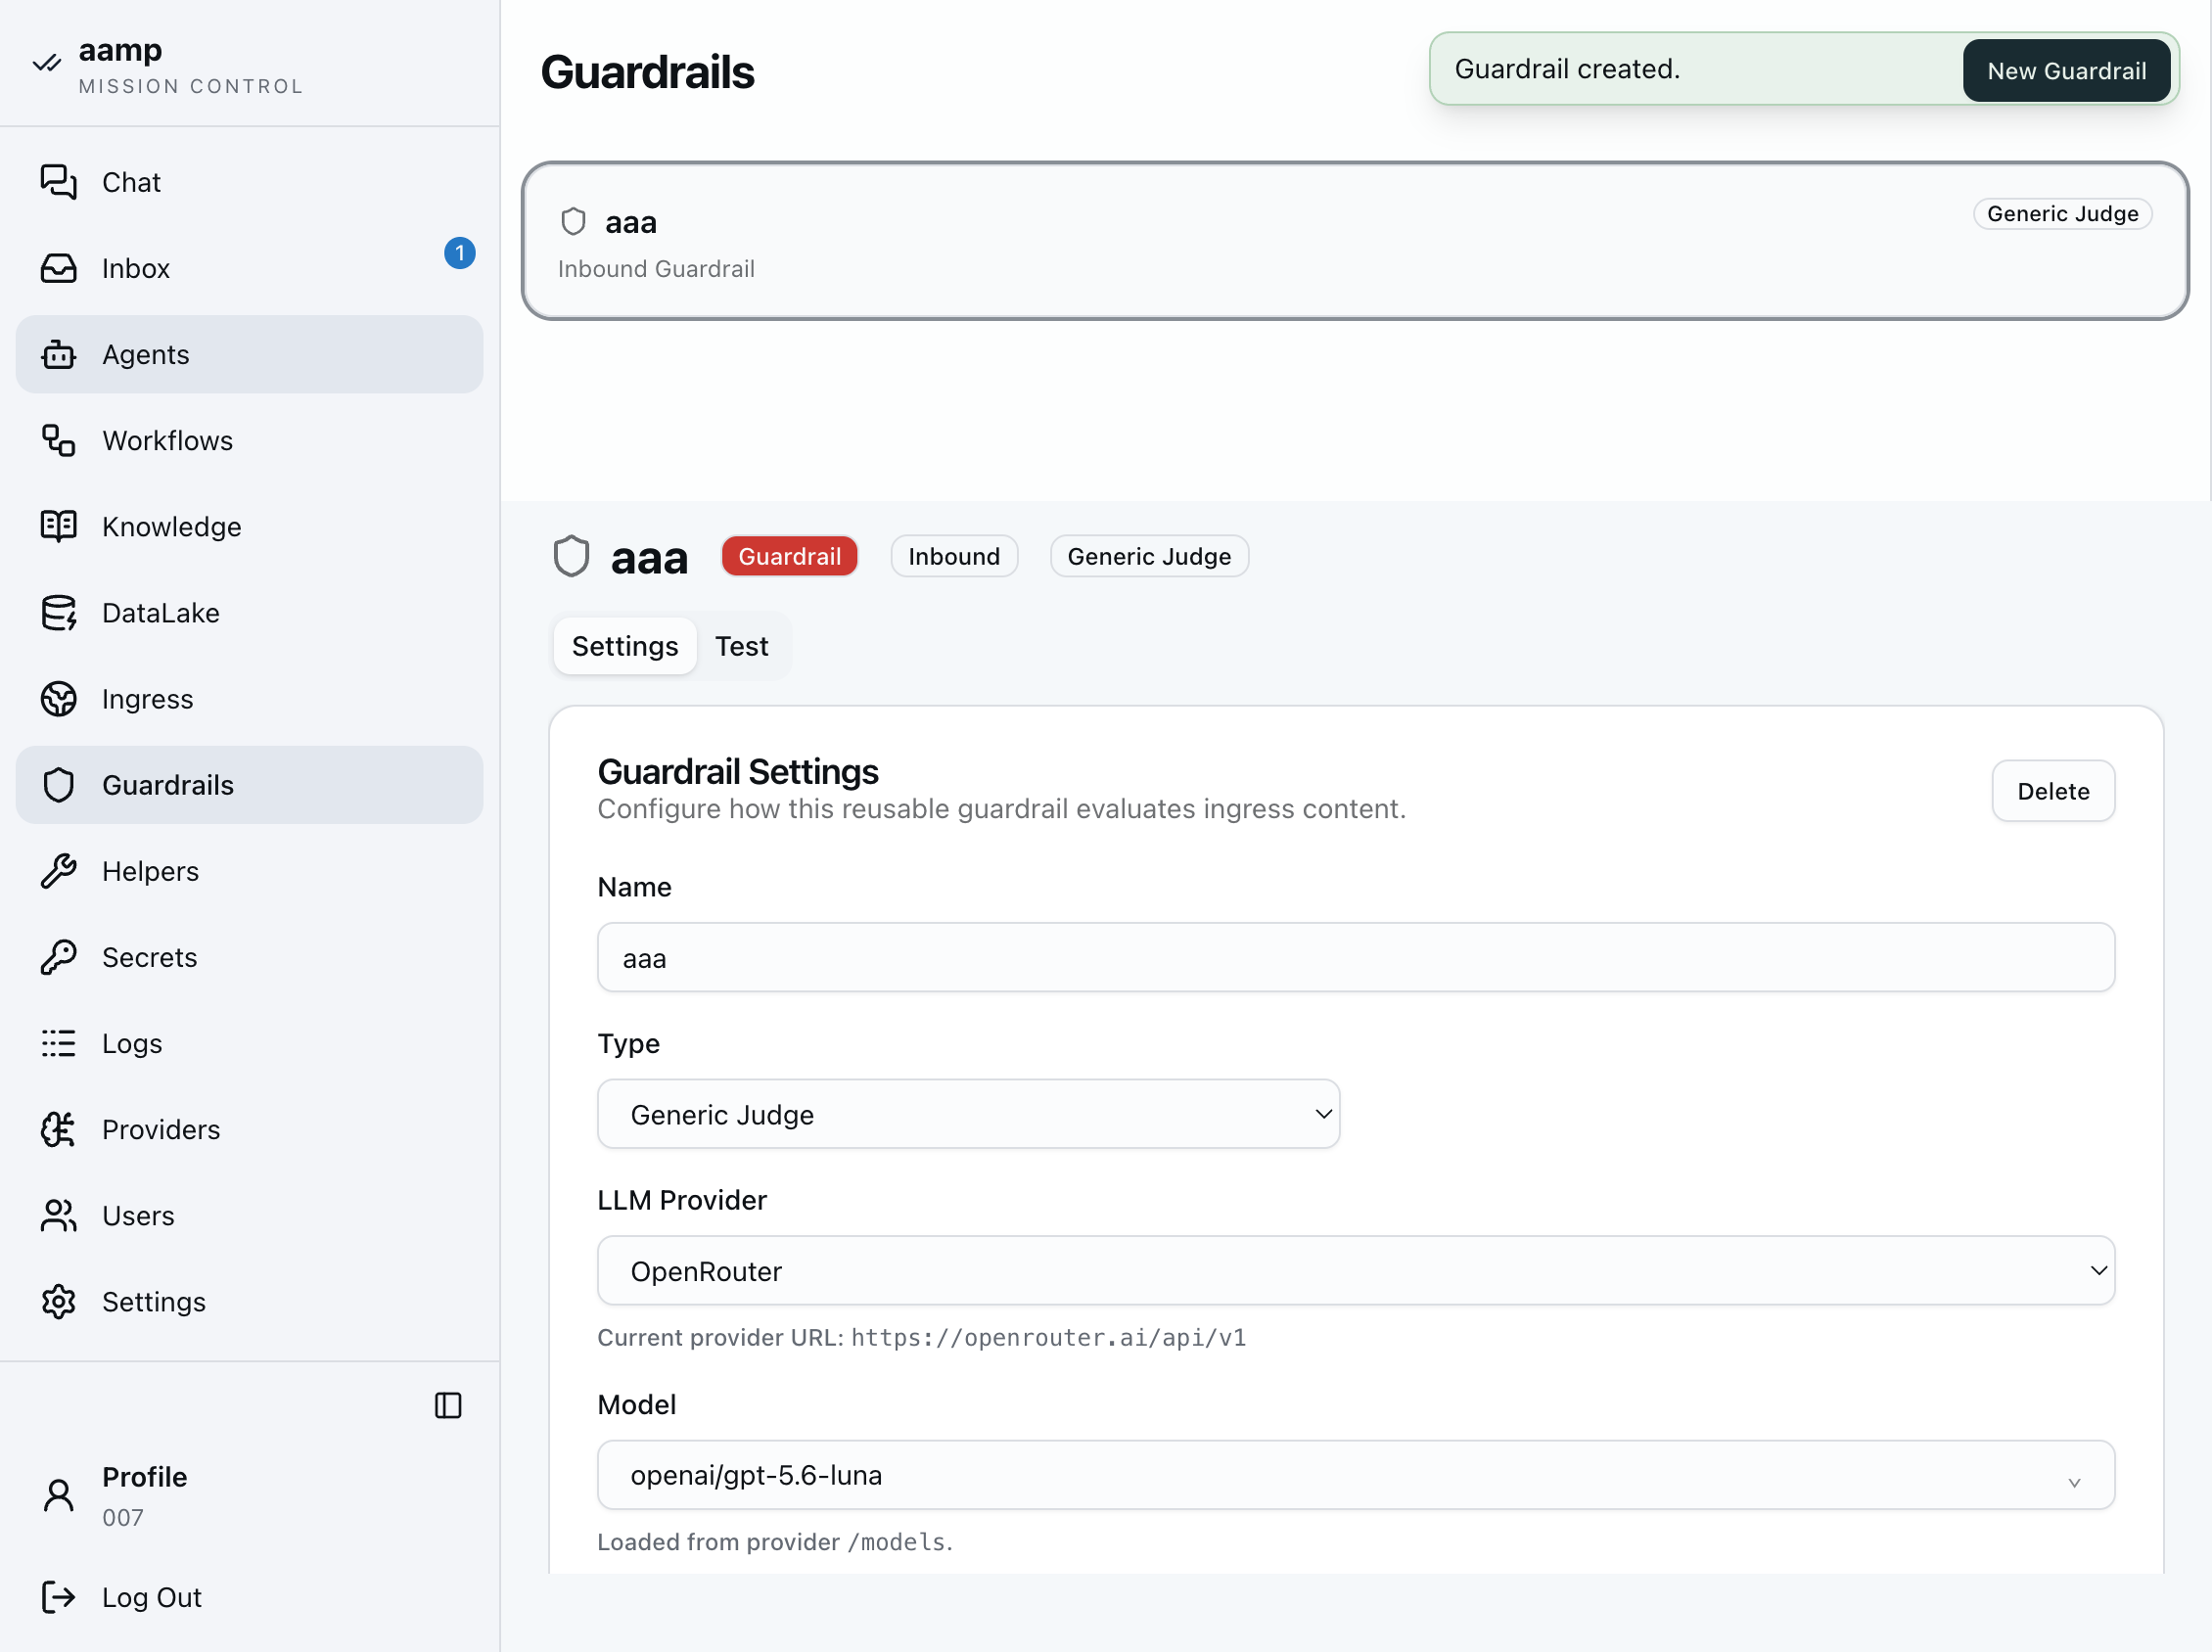2212x1652 pixels.
Task: Click the Helpers wrench icon
Action: click(x=58, y=870)
